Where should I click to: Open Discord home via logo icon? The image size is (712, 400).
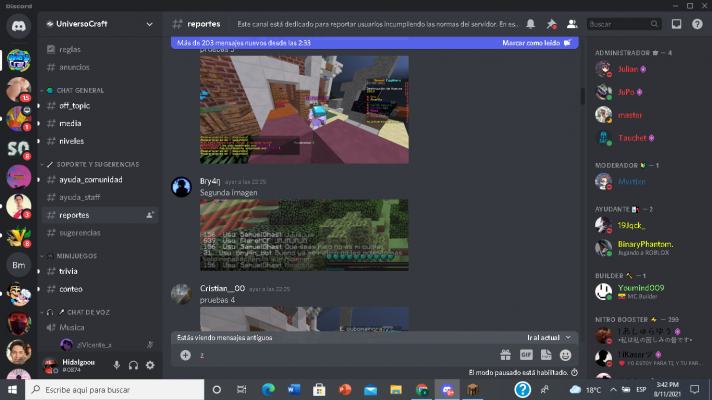tap(19, 26)
